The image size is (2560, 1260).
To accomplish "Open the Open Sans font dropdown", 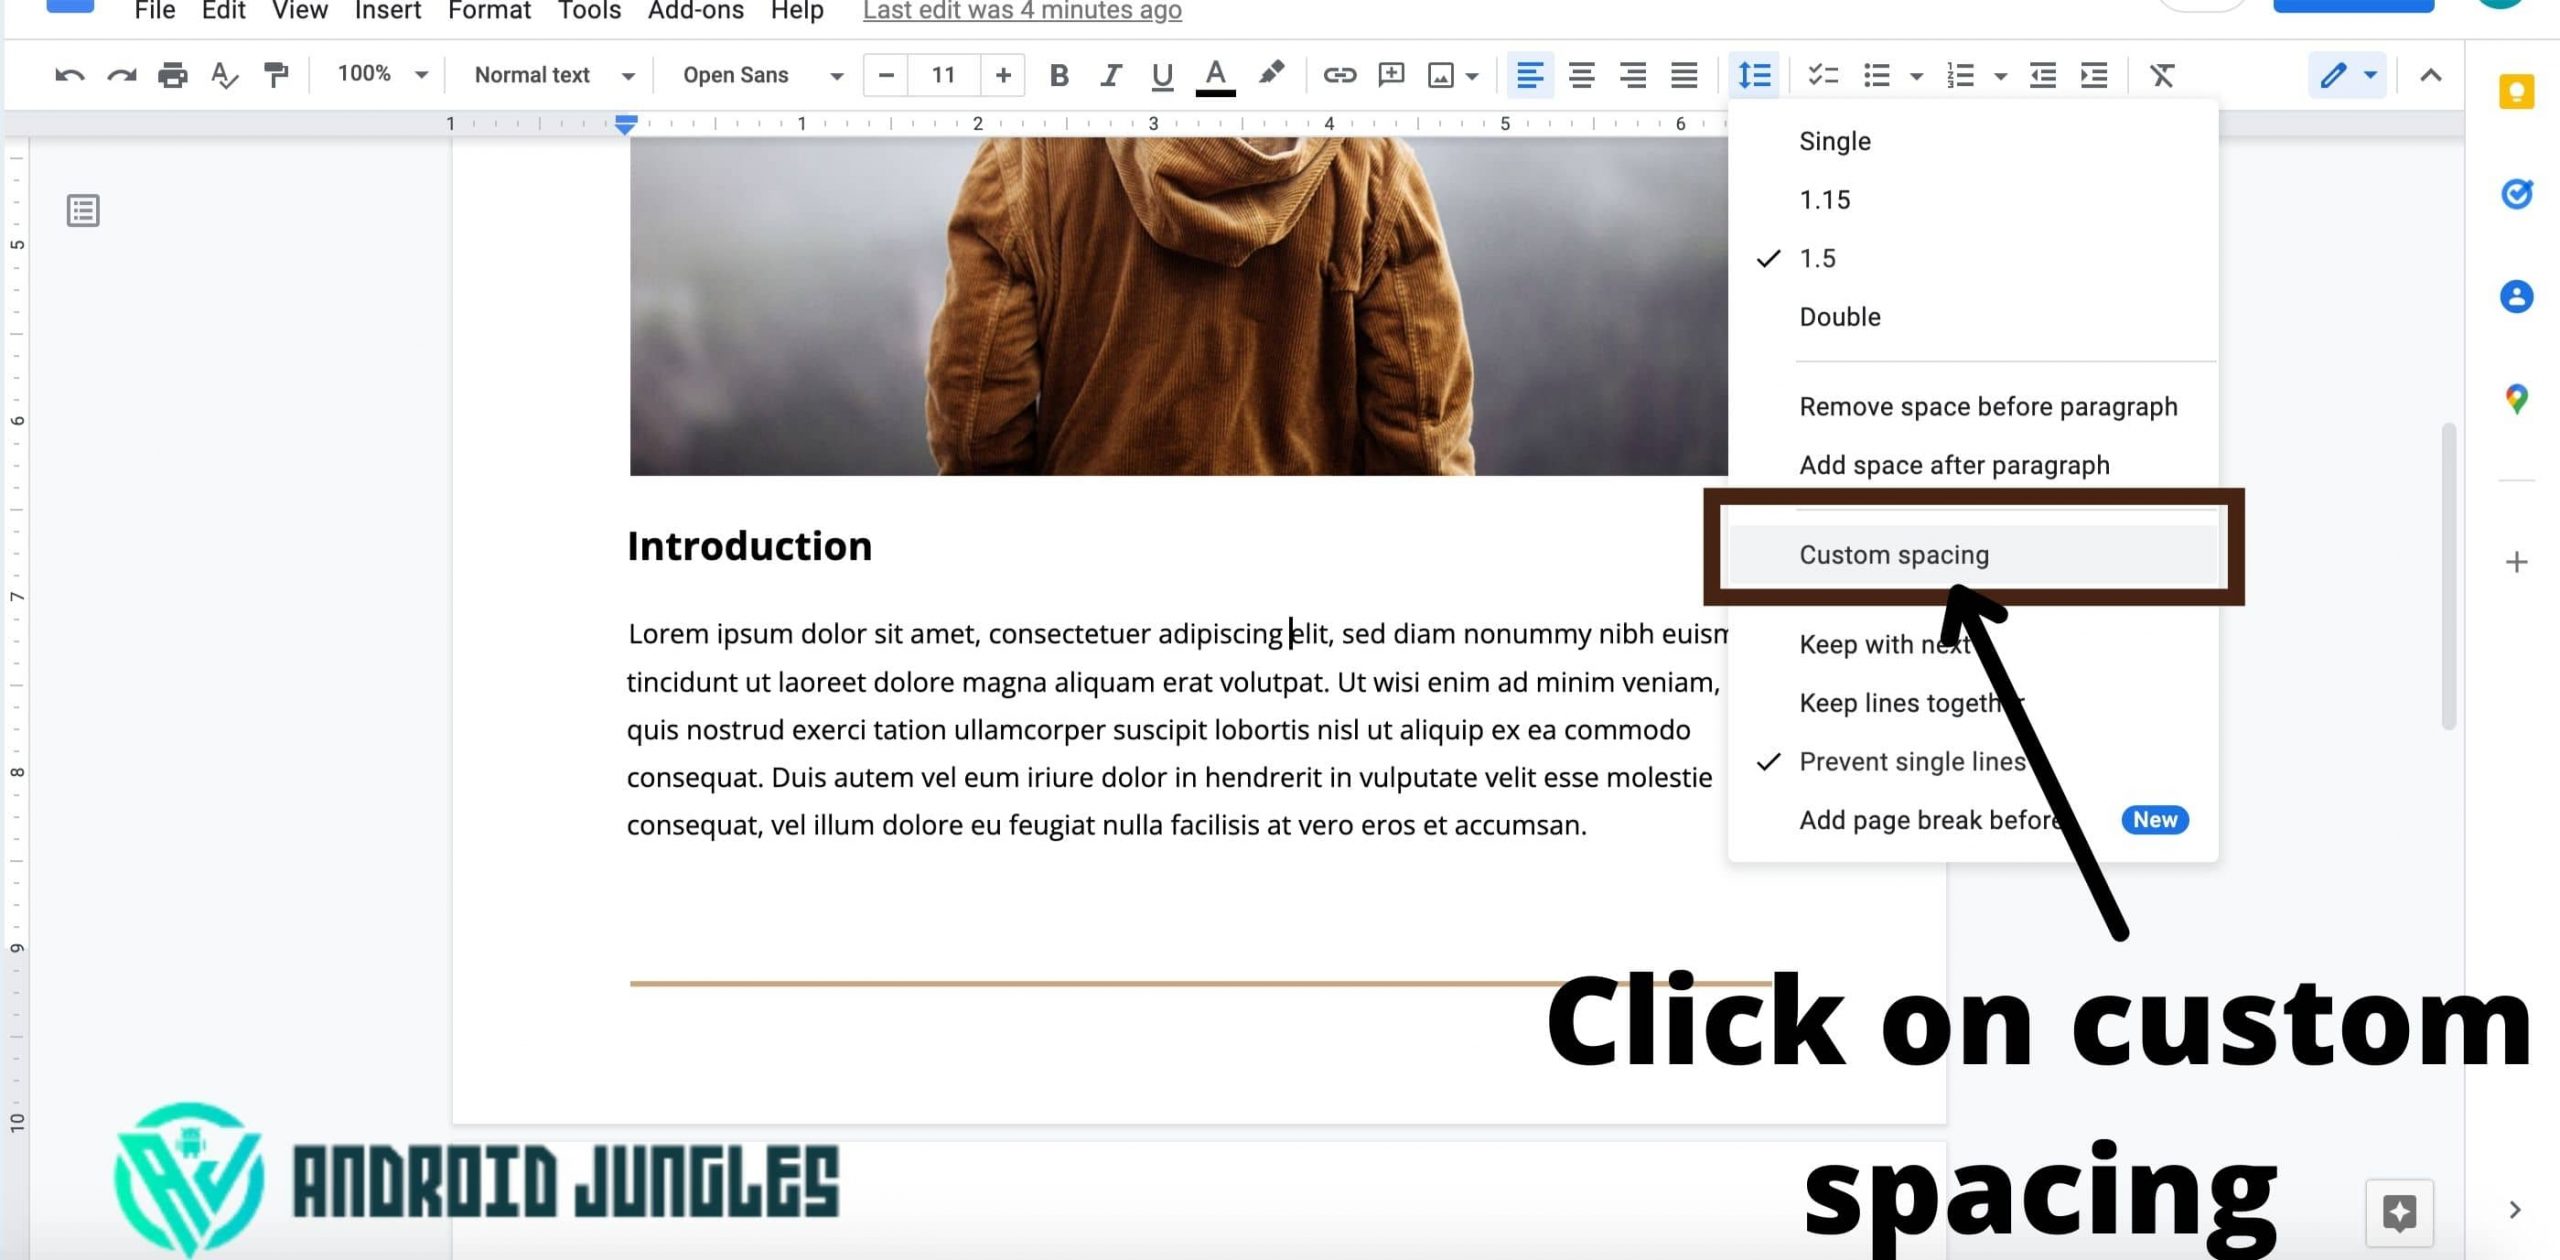I will 762,75.
